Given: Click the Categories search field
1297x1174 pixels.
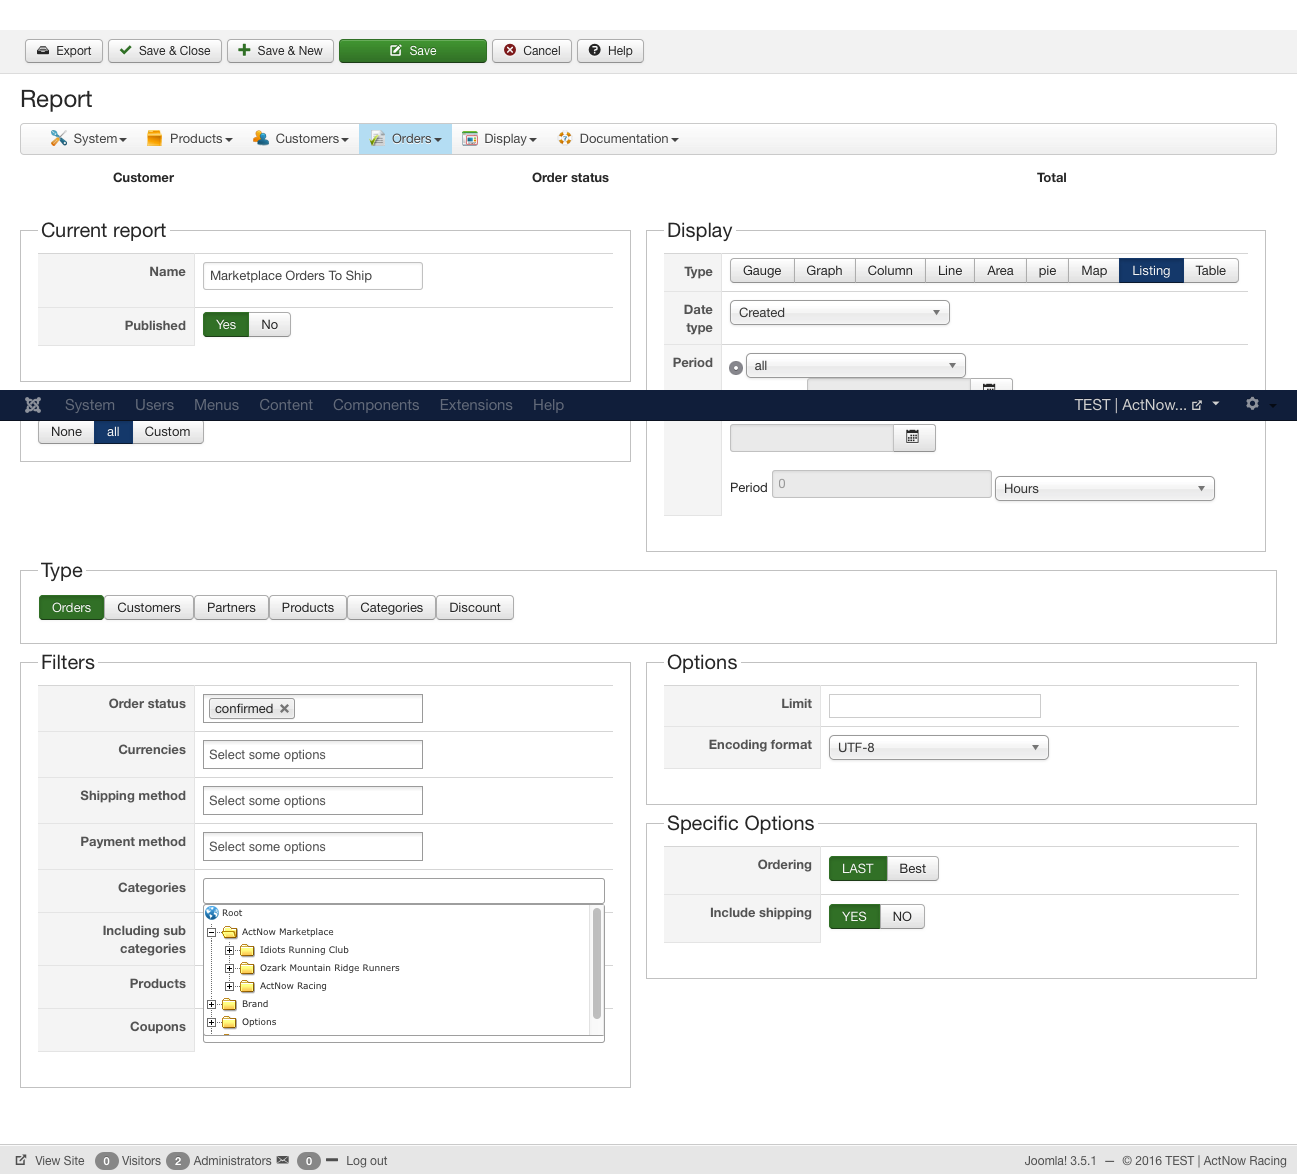Looking at the screenshot, I should click(x=404, y=891).
